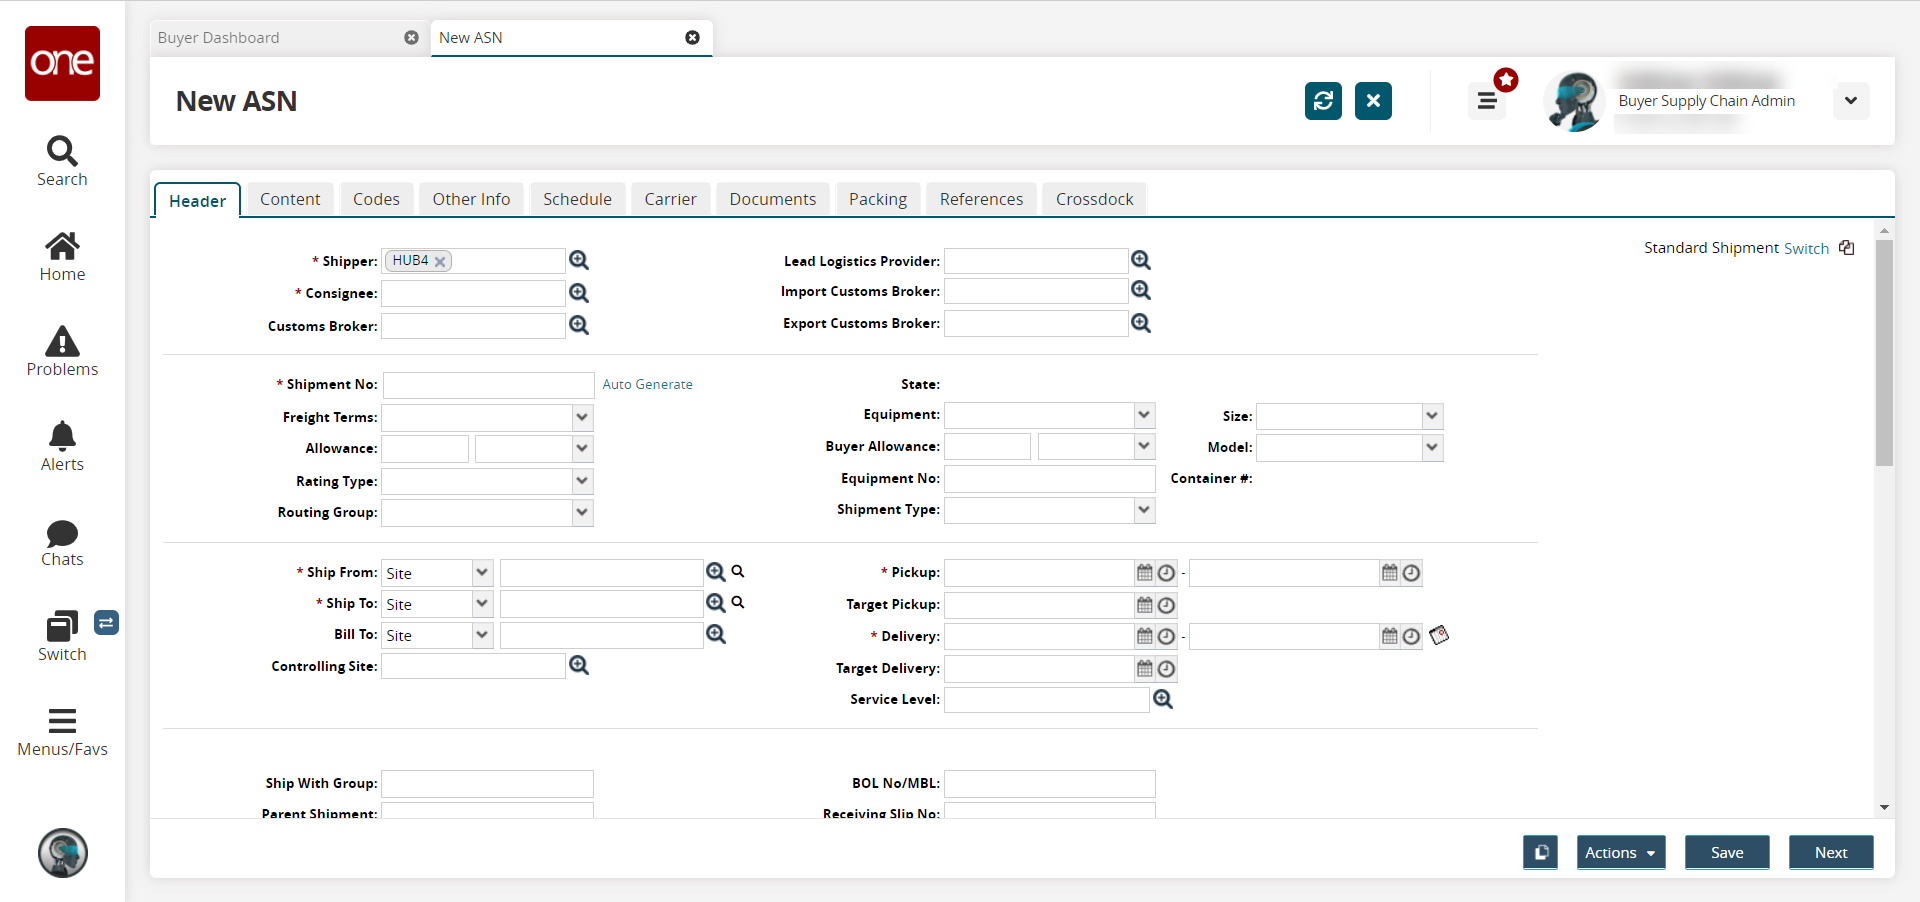Open the Chats icon in the sidebar
The height and width of the screenshot is (902, 1920).
62,542
